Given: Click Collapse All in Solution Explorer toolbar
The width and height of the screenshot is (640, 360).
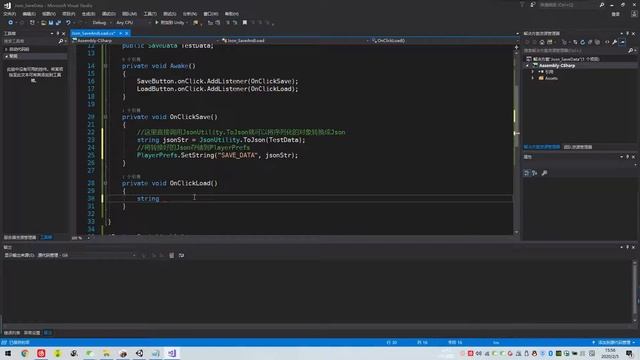Looking at the screenshot, I should click(x=590, y=42).
